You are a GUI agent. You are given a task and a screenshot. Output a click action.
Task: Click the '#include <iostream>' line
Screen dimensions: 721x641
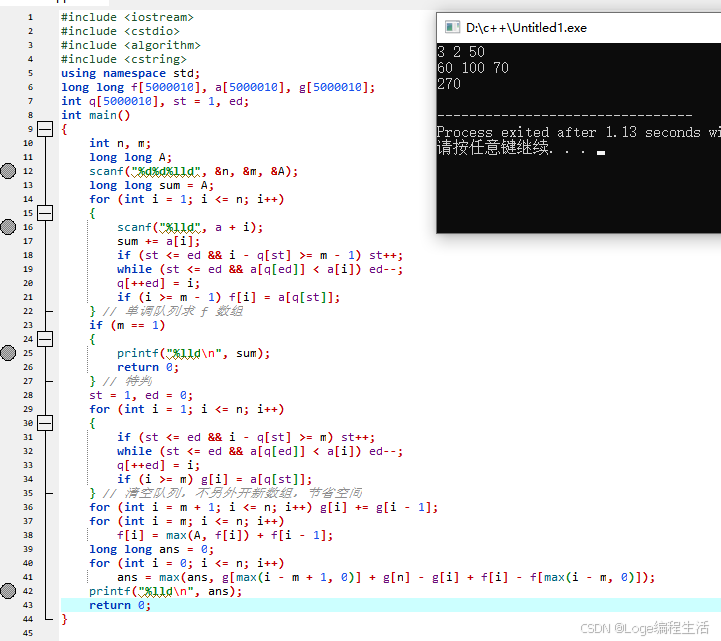tap(127, 17)
